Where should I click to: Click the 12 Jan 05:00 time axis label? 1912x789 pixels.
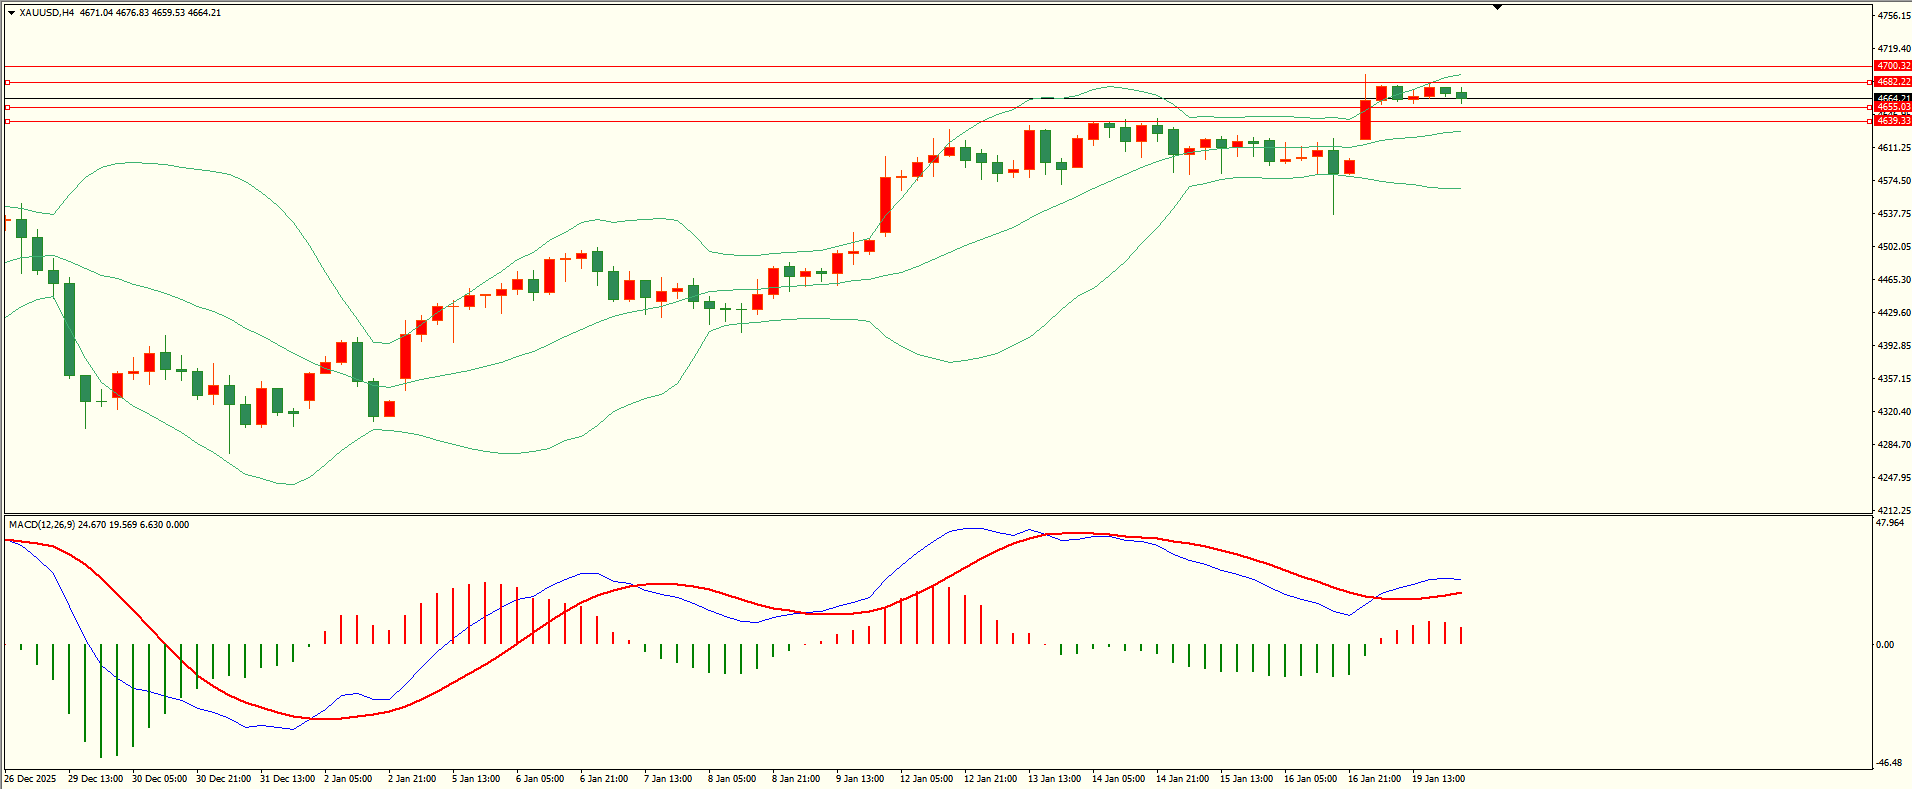926,779
